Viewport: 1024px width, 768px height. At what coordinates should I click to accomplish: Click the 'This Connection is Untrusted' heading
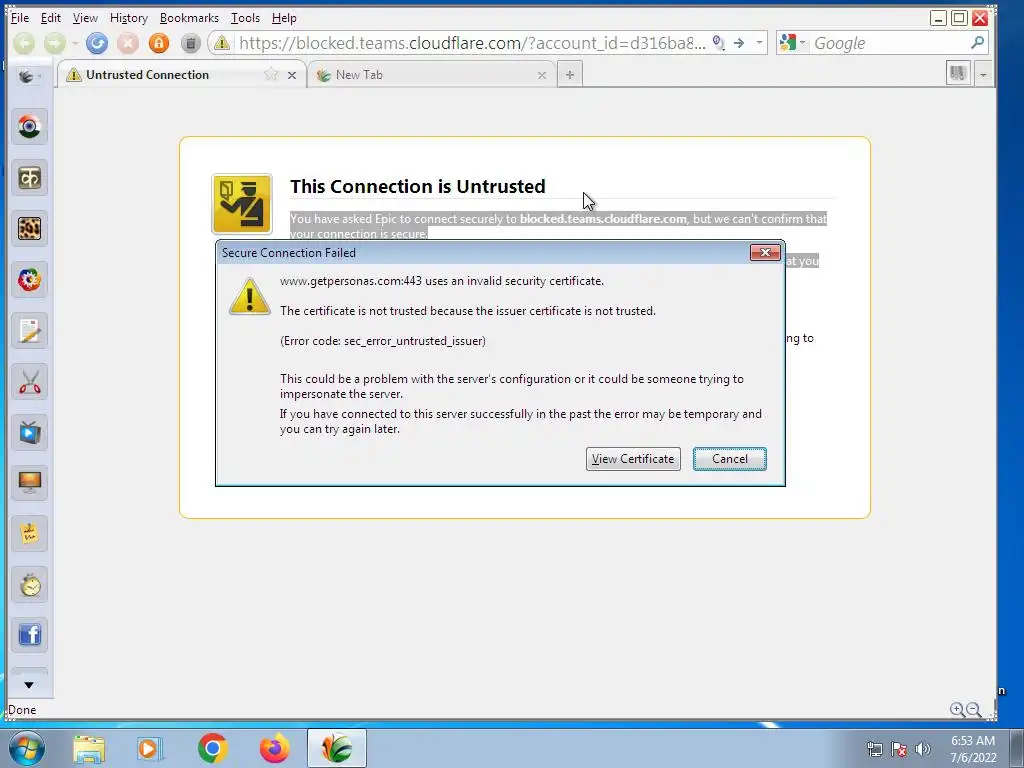418,186
